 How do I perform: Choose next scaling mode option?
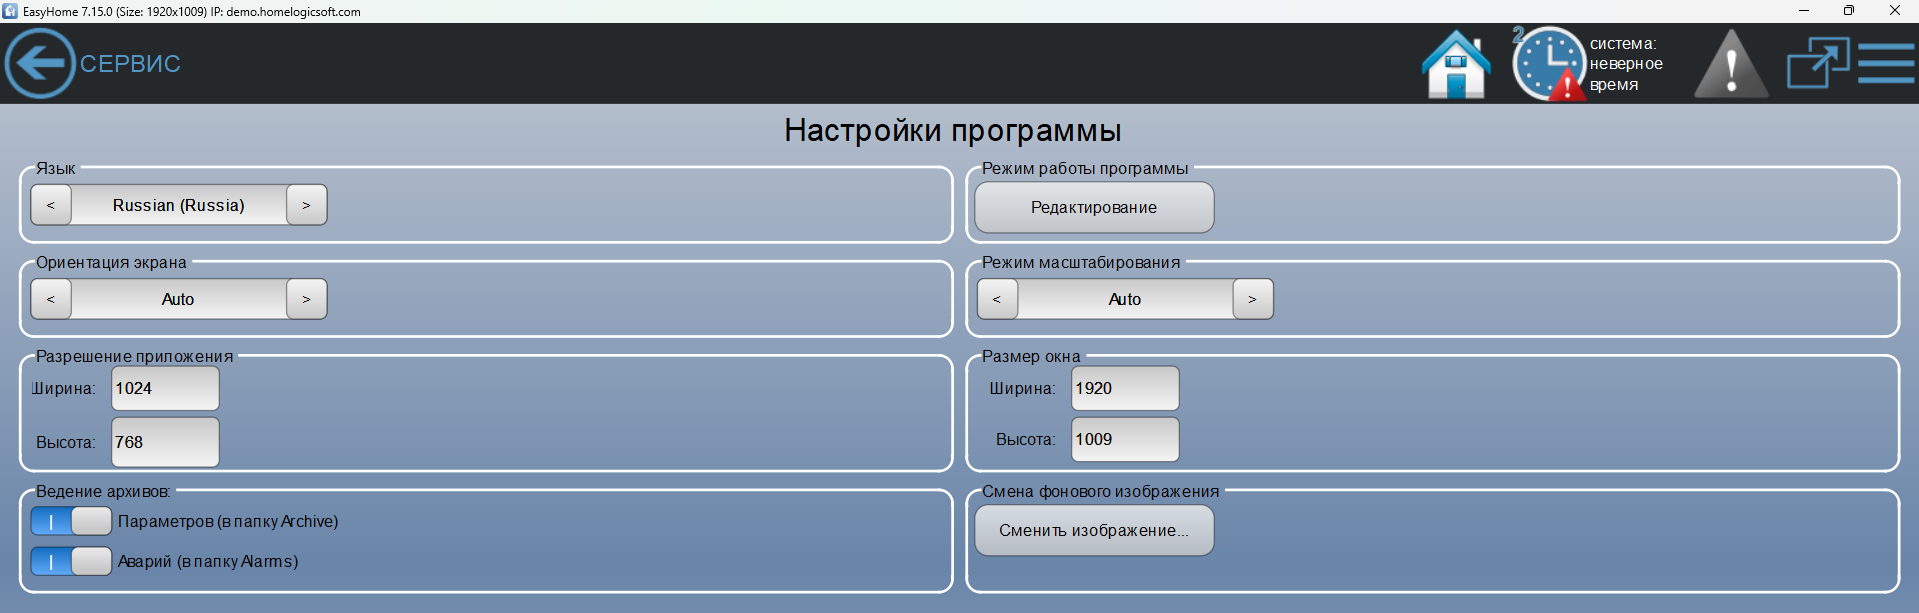(1252, 299)
